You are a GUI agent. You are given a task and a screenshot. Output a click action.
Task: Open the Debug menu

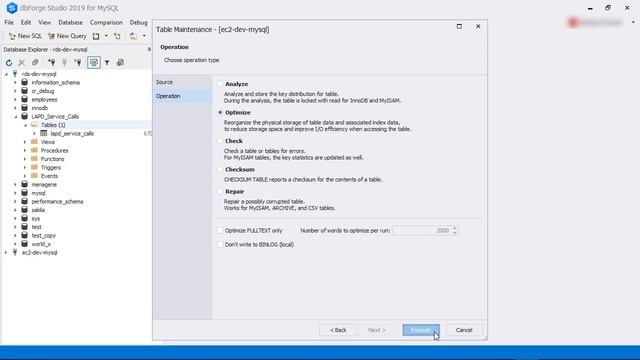coord(139,22)
